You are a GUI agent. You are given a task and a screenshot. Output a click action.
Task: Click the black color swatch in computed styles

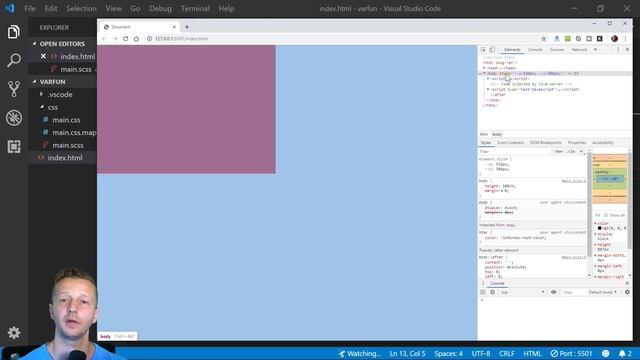pyautogui.click(x=600, y=228)
